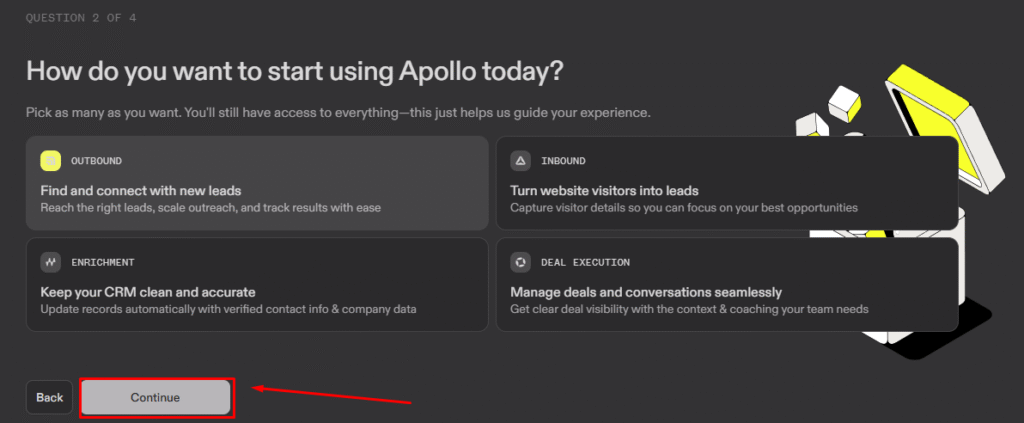This screenshot has width=1024, height=423.
Task: Click the yellow Outbound icon
Action: point(51,161)
